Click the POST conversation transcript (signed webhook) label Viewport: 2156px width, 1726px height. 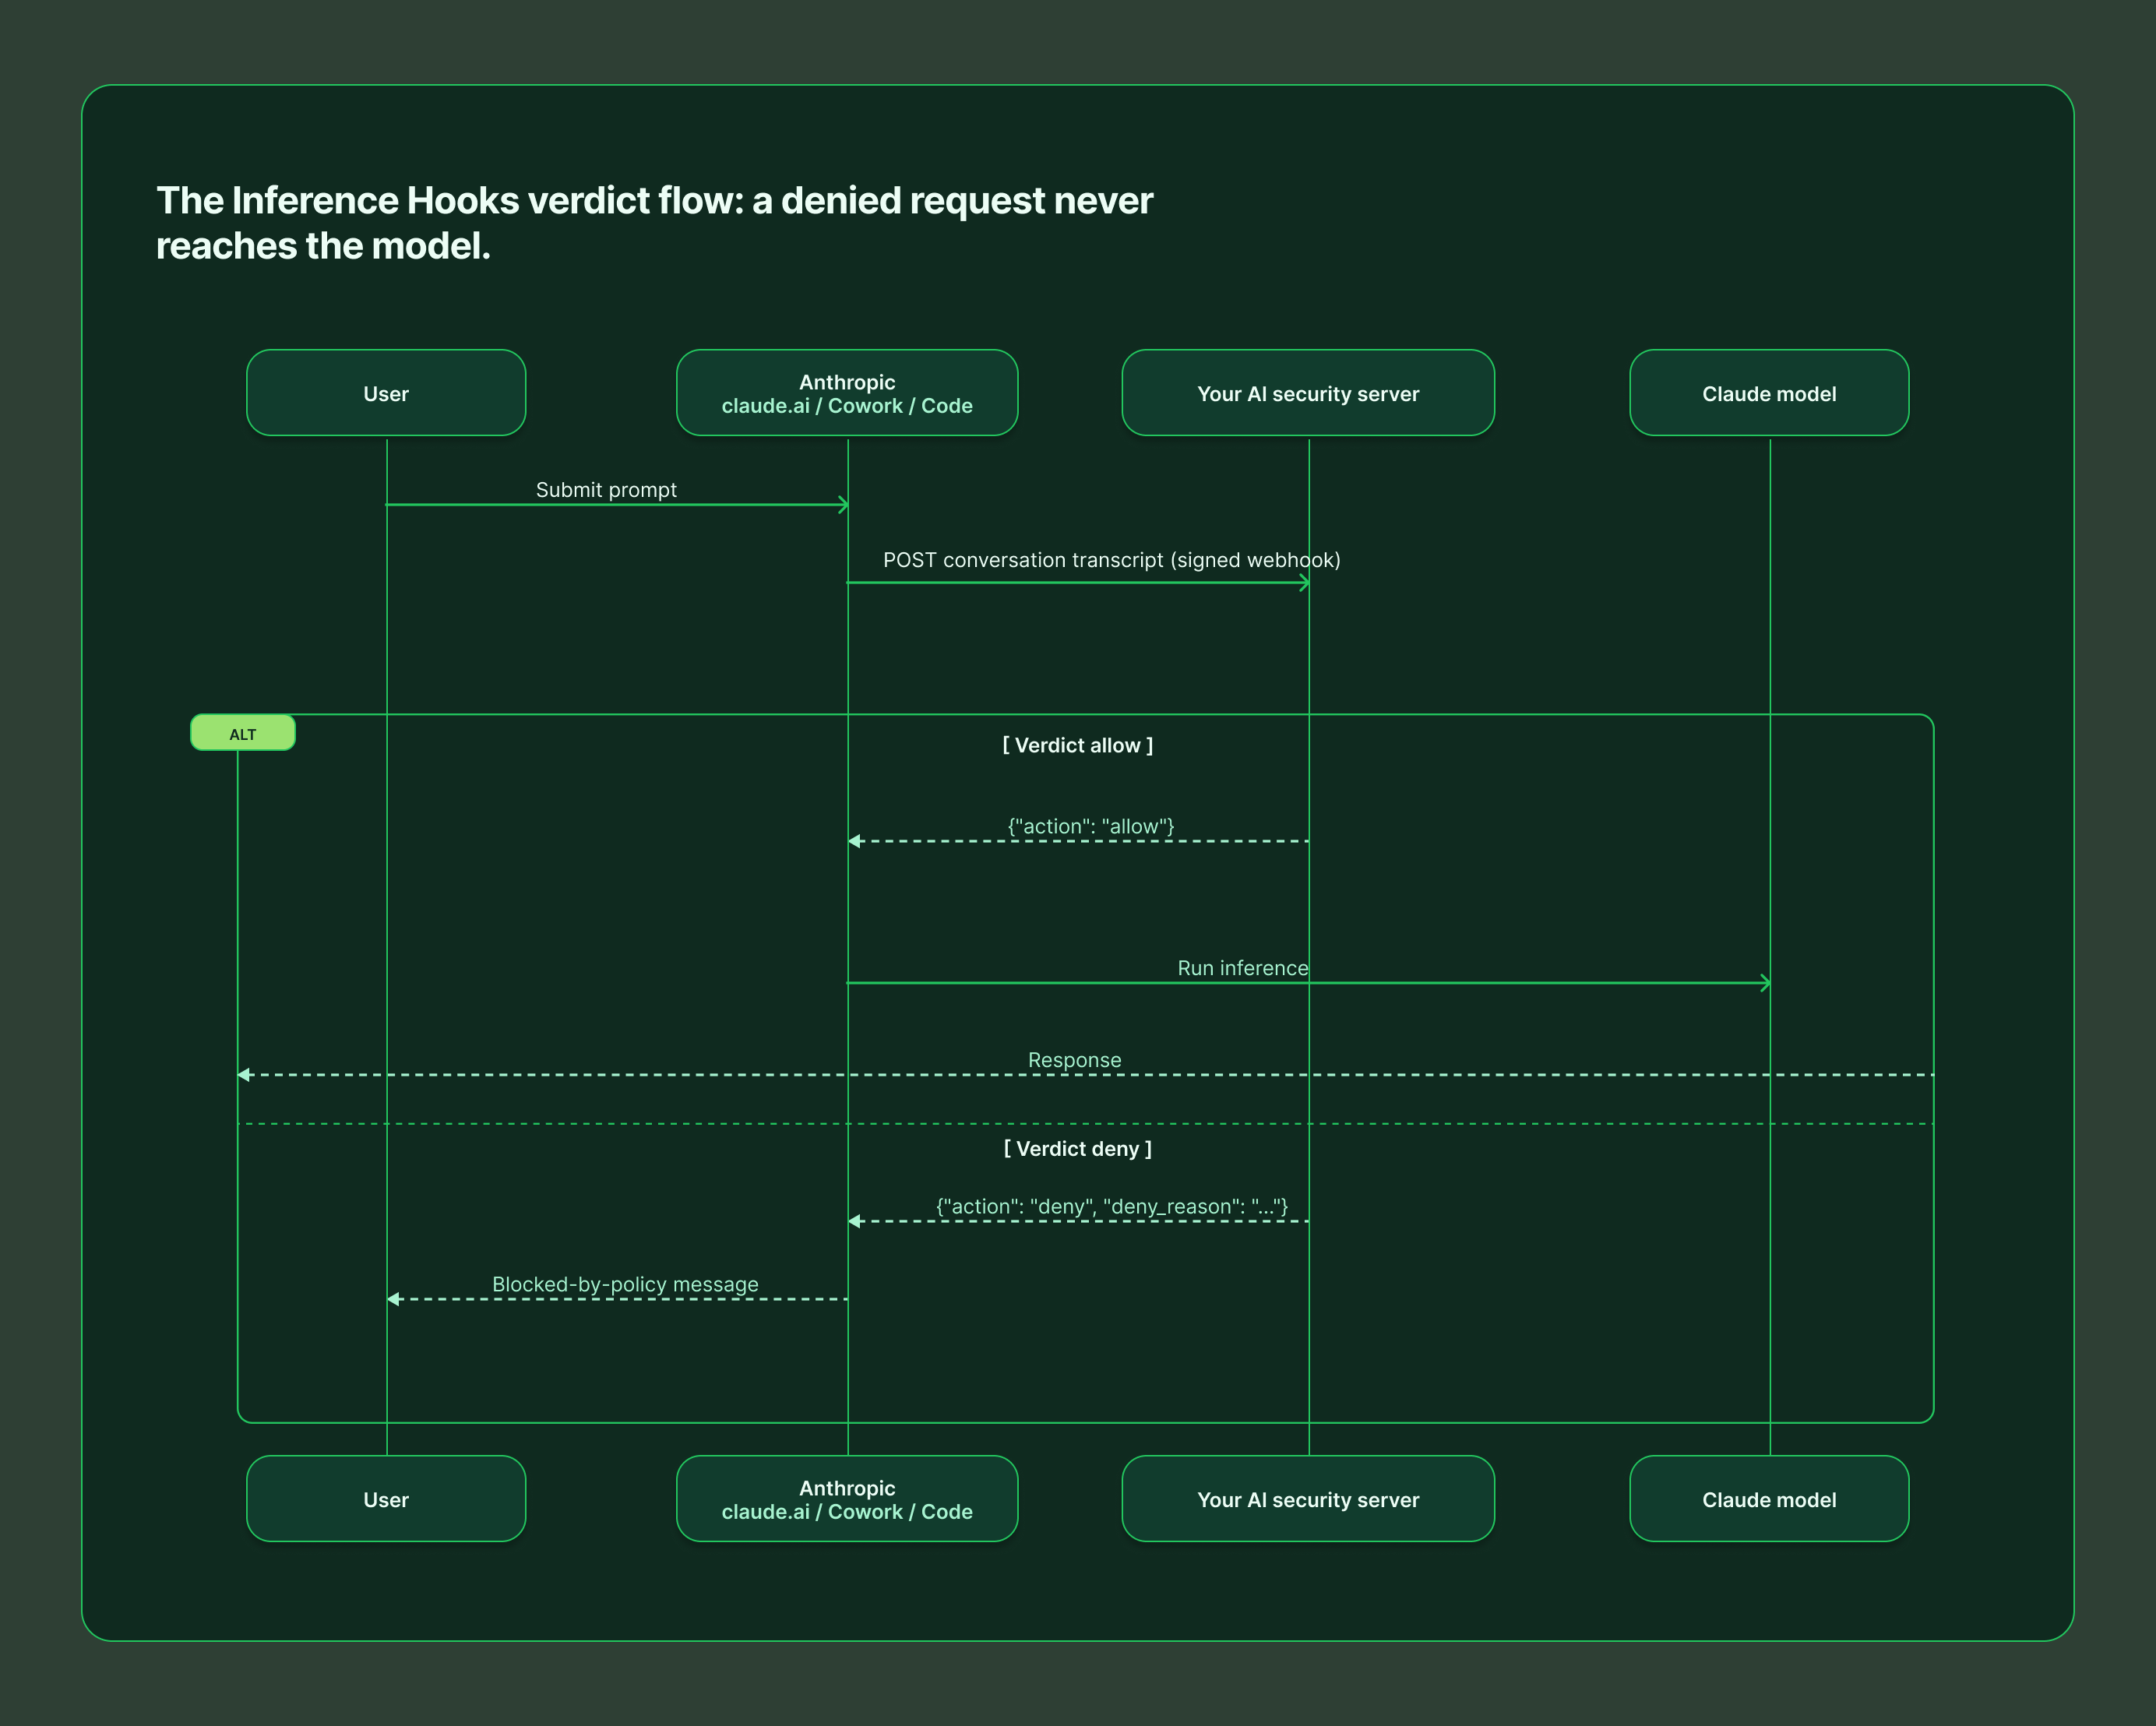click(1111, 560)
